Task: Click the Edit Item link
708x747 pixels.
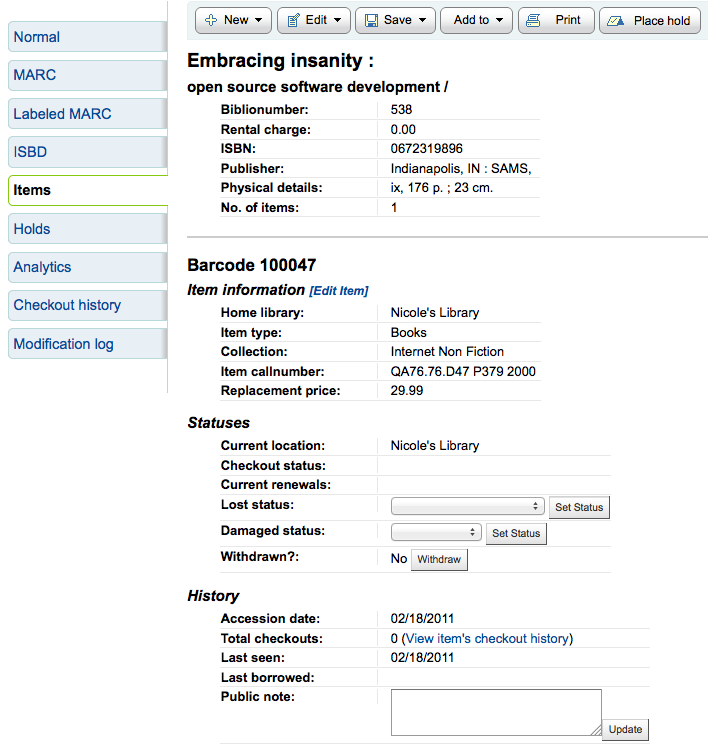Action: tap(339, 291)
